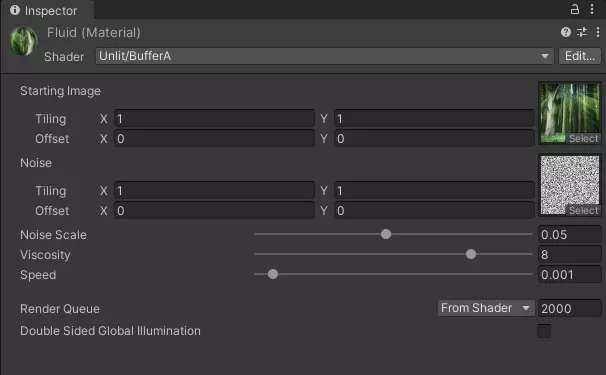Click the Noise Offset Y field
The image size is (606, 375).
tap(434, 211)
